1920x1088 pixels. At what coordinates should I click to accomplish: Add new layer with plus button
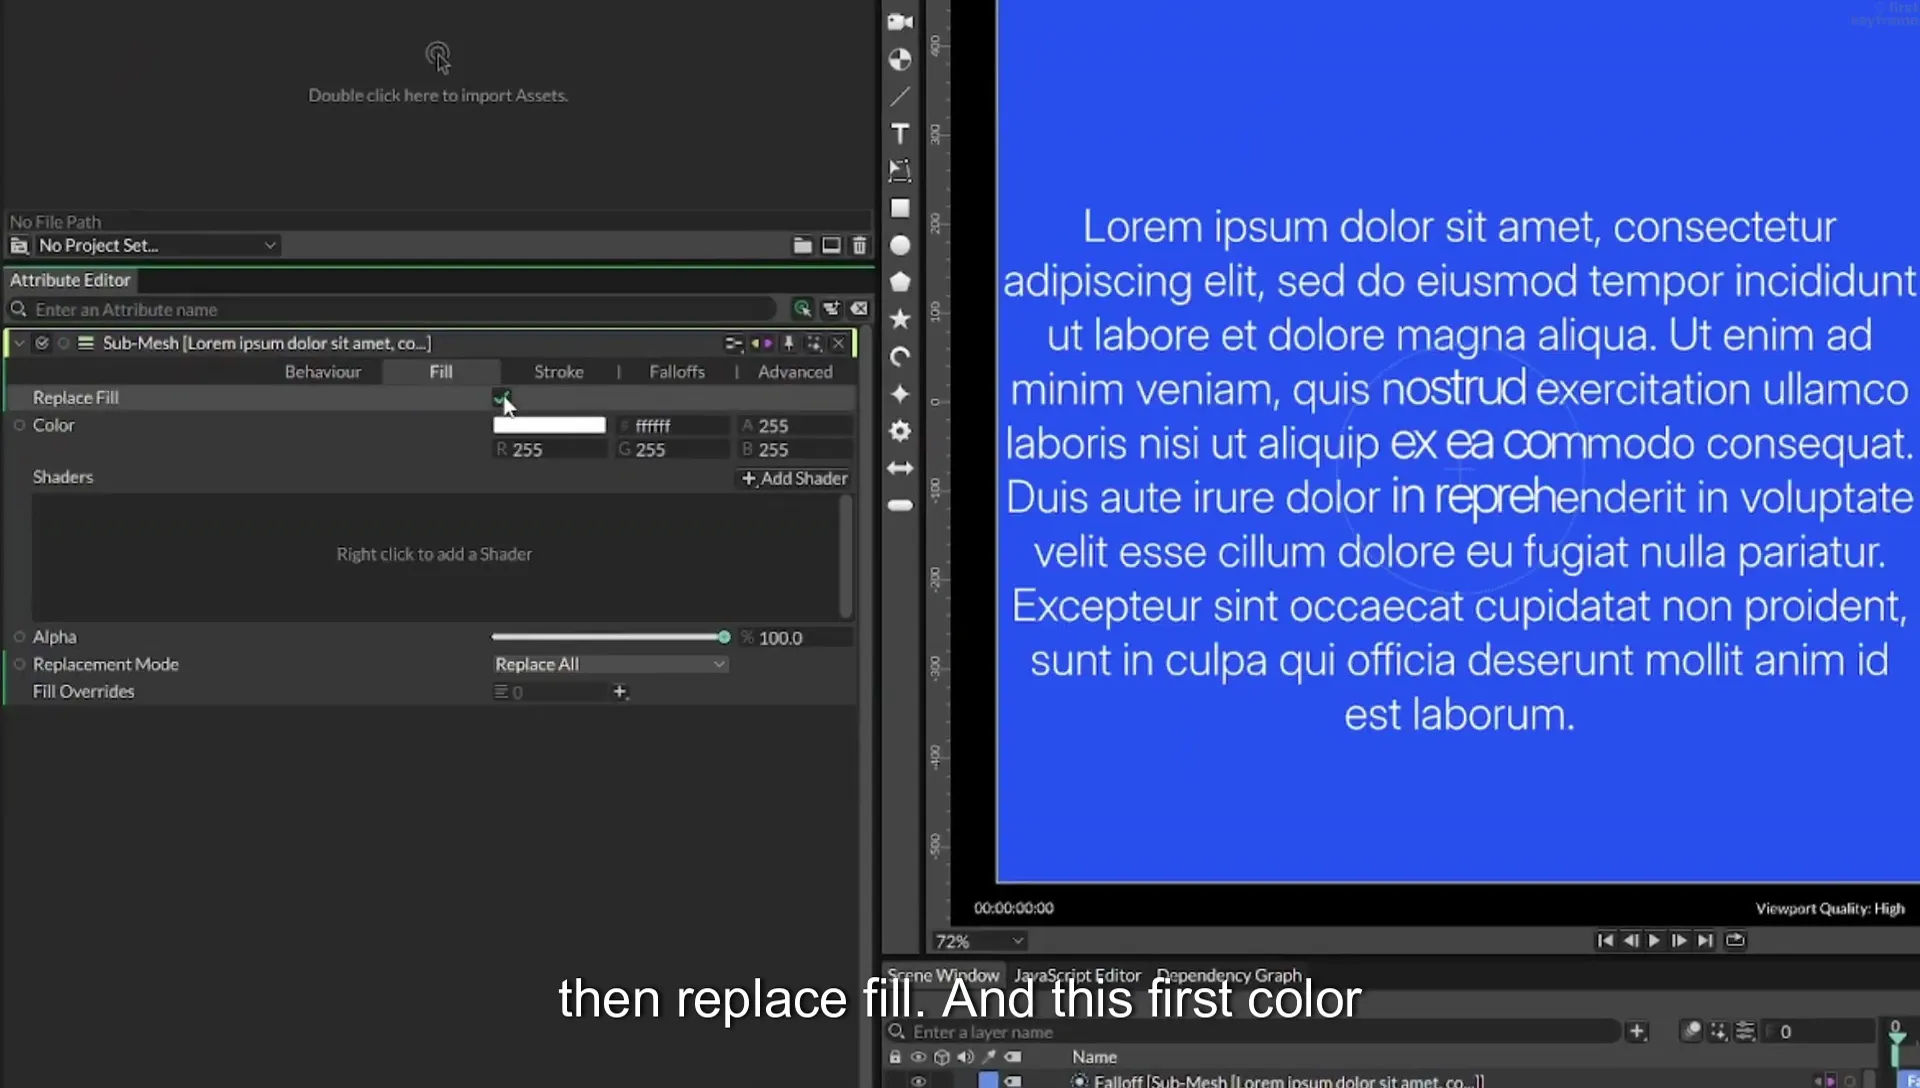point(1637,1032)
